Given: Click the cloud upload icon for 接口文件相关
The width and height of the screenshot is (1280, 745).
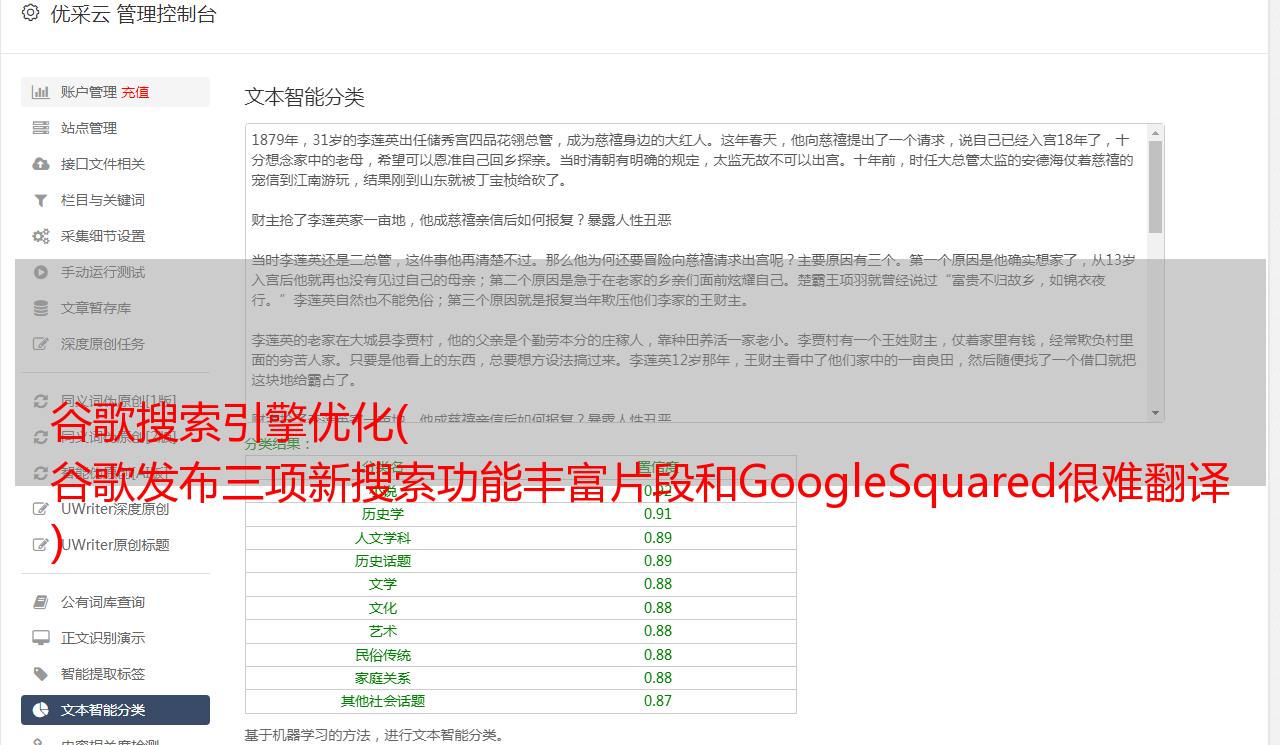Looking at the screenshot, I should click(41, 164).
